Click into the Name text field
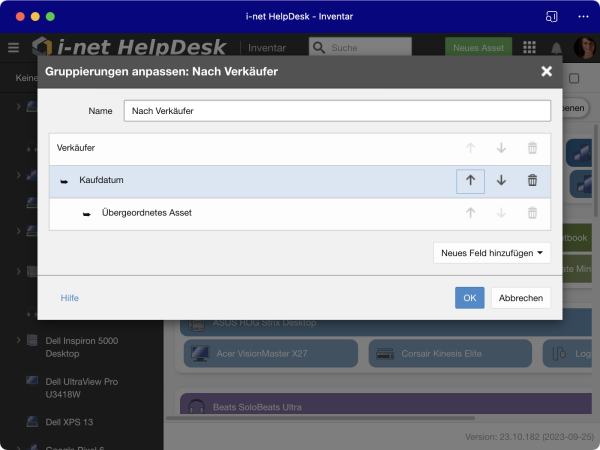Image resolution: width=600 pixels, height=450 pixels. pyautogui.click(x=336, y=111)
